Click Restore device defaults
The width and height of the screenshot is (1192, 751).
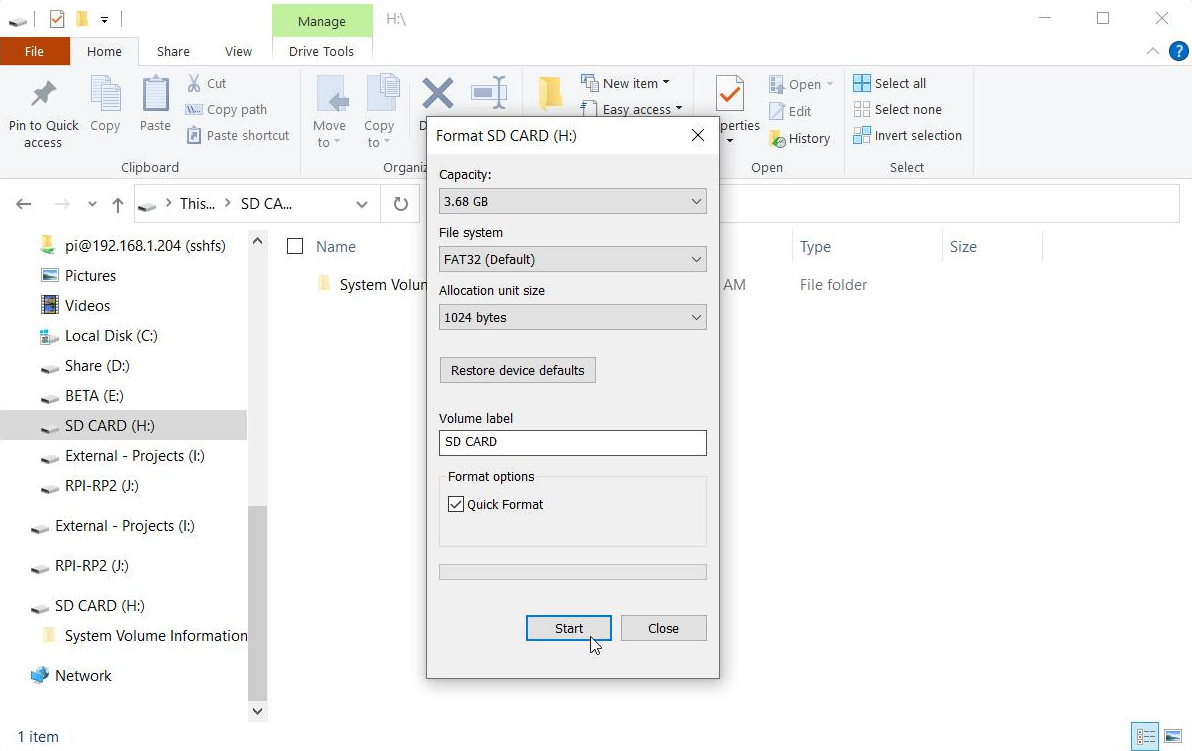click(517, 369)
